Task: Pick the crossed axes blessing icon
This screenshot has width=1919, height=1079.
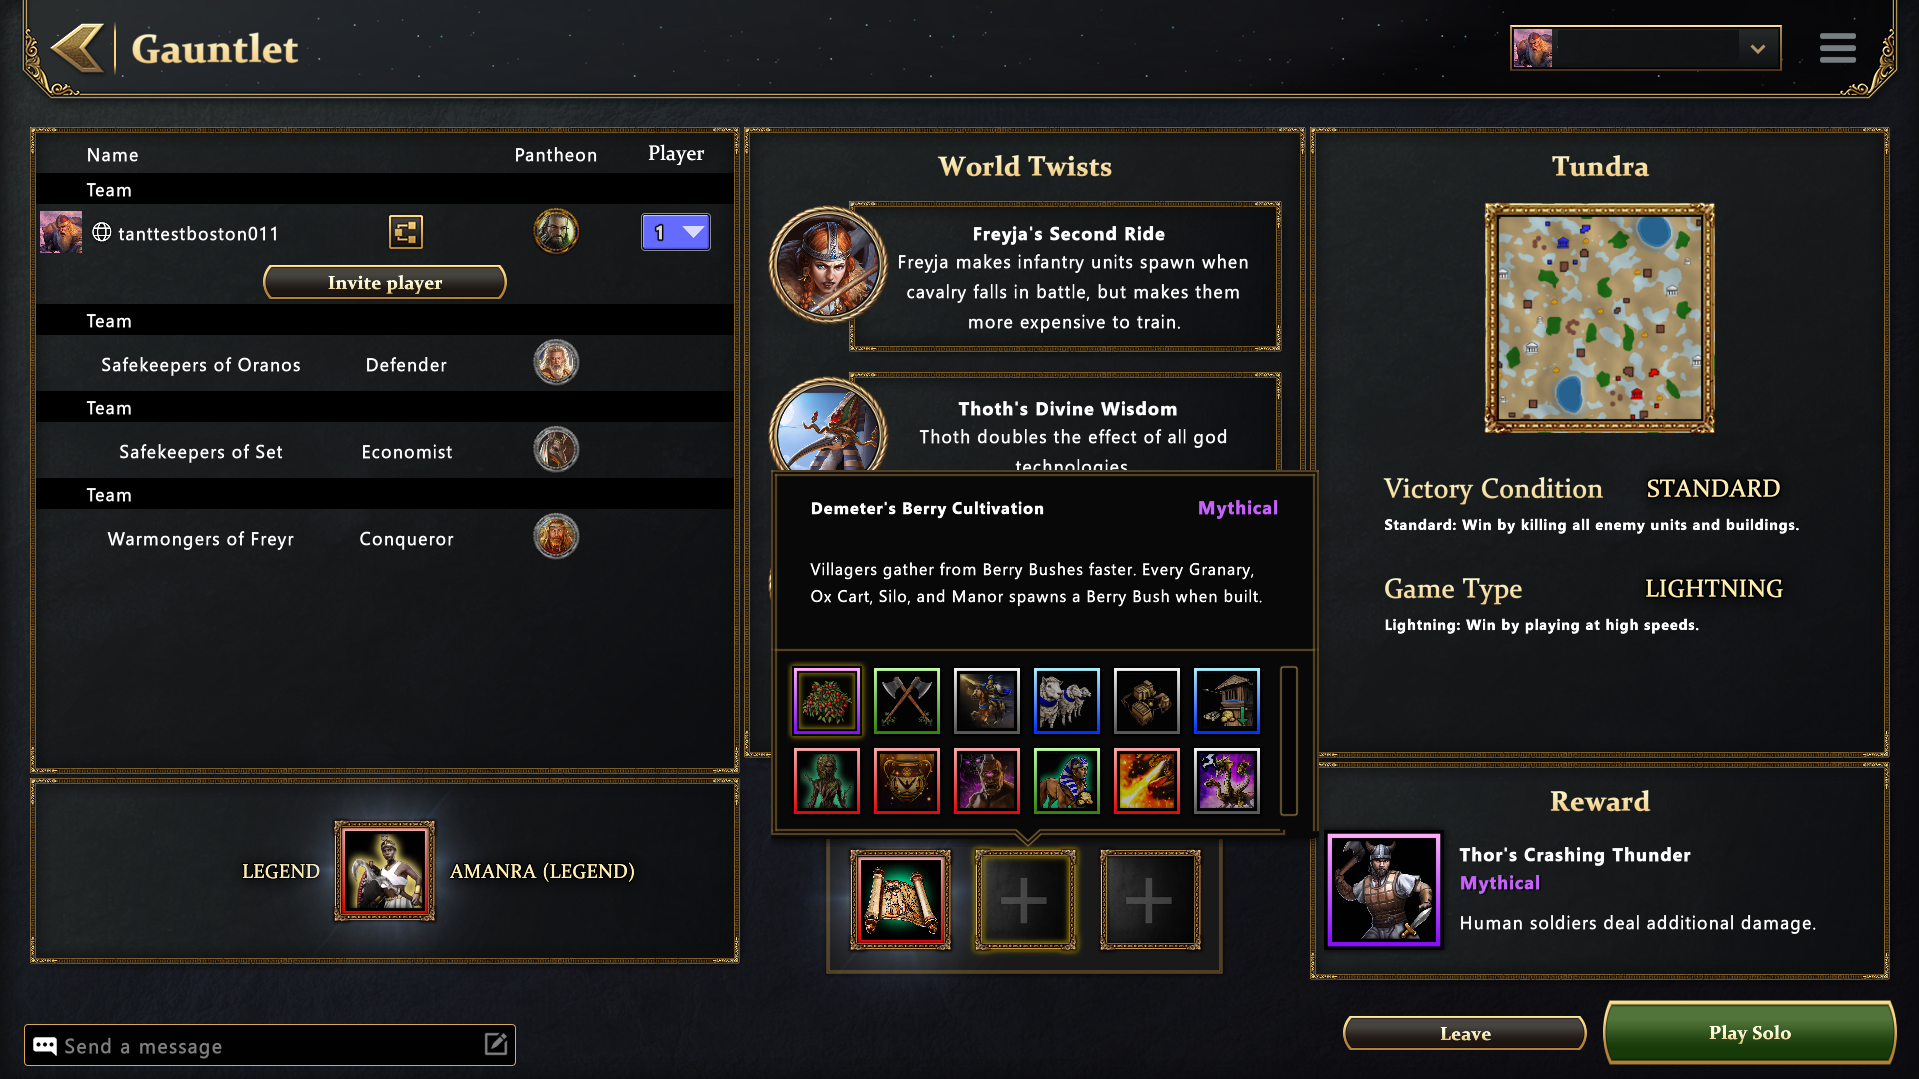Action: click(906, 700)
